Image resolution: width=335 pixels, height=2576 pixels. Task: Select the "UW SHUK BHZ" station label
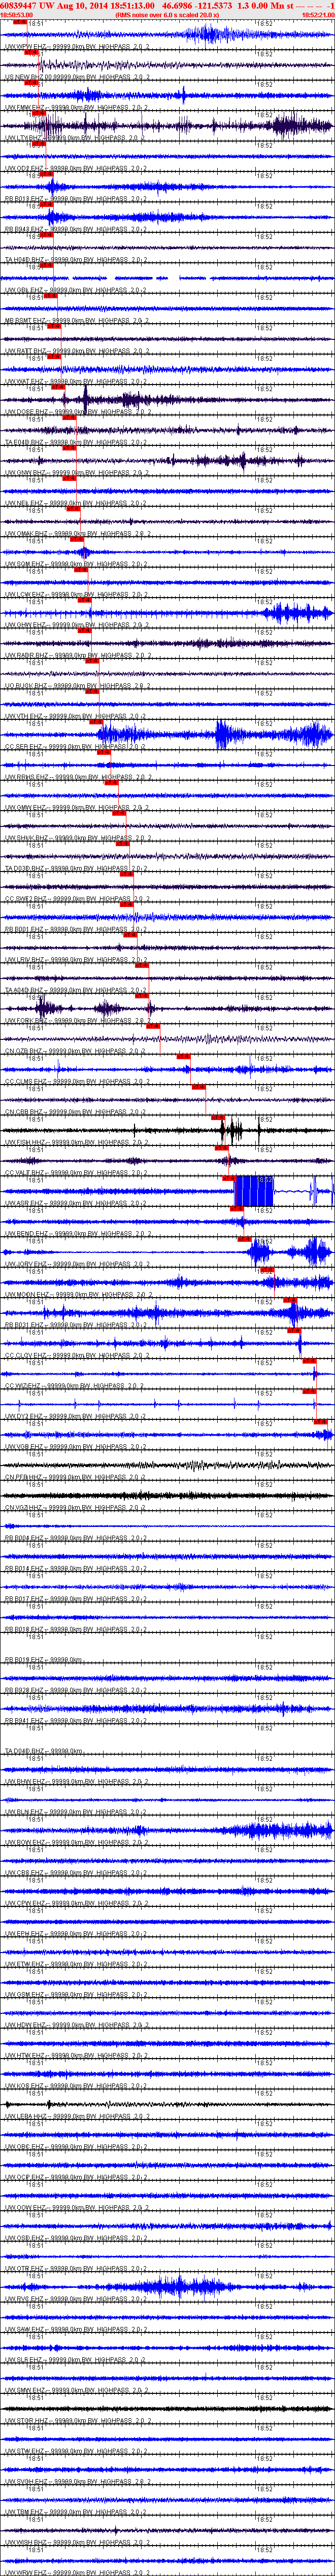pyautogui.click(x=27, y=838)
